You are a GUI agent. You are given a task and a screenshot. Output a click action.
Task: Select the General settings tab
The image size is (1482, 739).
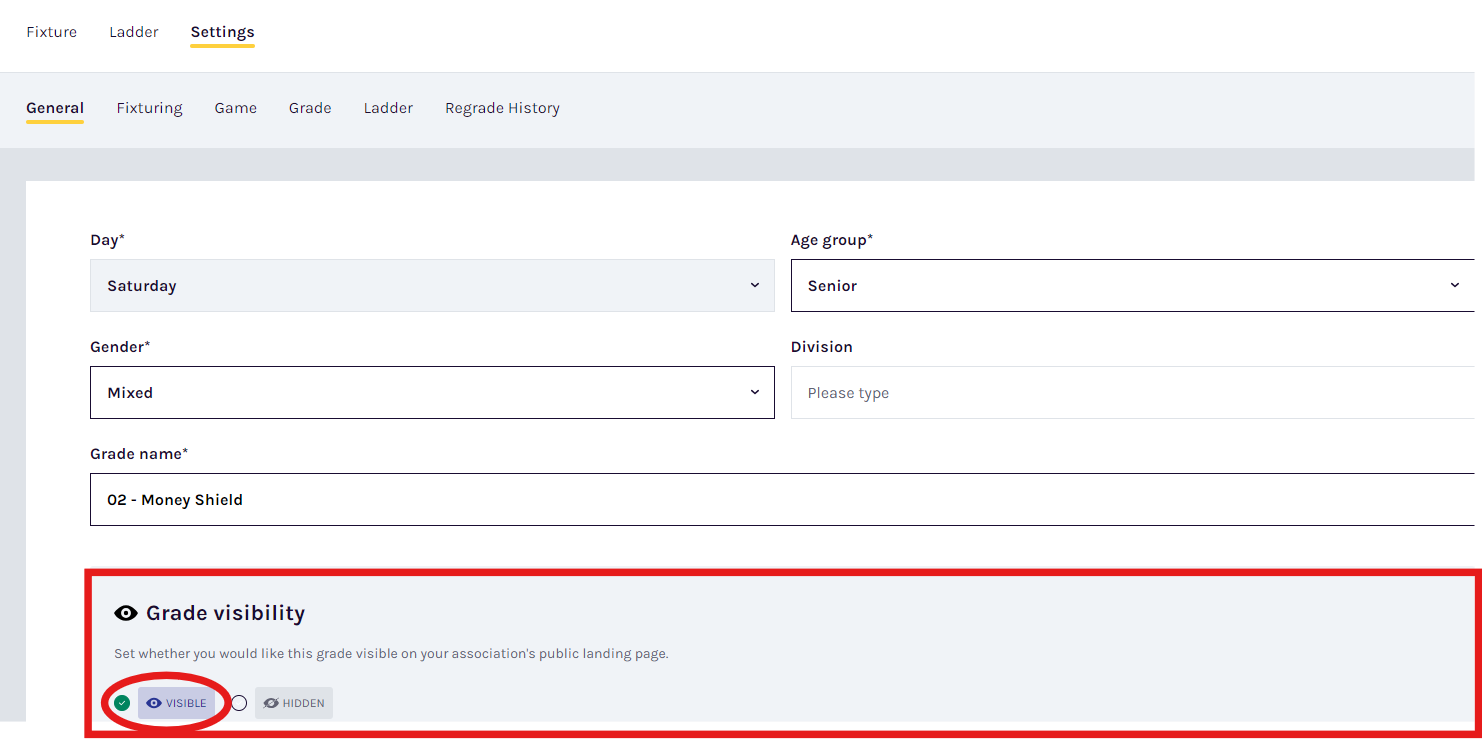(55, 107)
